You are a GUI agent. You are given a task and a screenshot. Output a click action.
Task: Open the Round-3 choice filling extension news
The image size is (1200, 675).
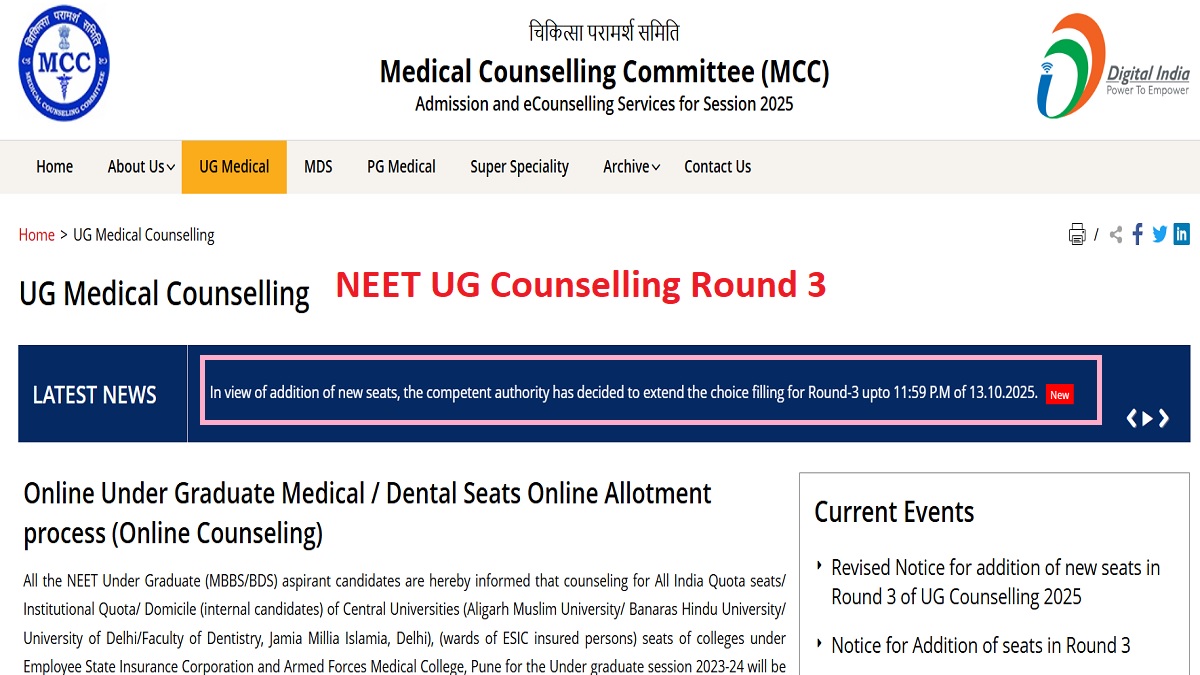coord(623,393)
